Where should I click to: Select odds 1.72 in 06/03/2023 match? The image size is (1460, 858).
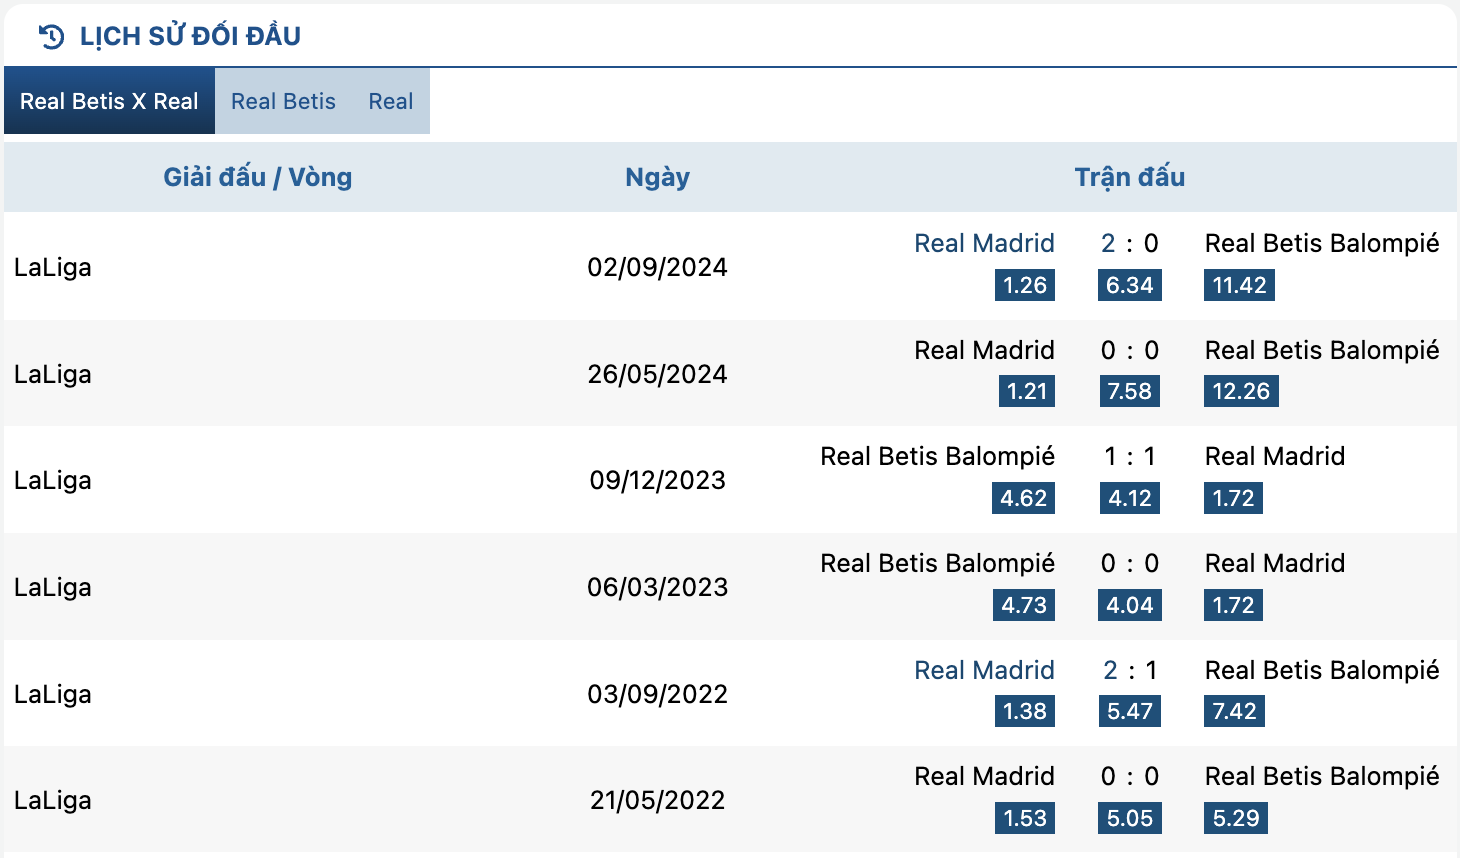coord(1233,605)
